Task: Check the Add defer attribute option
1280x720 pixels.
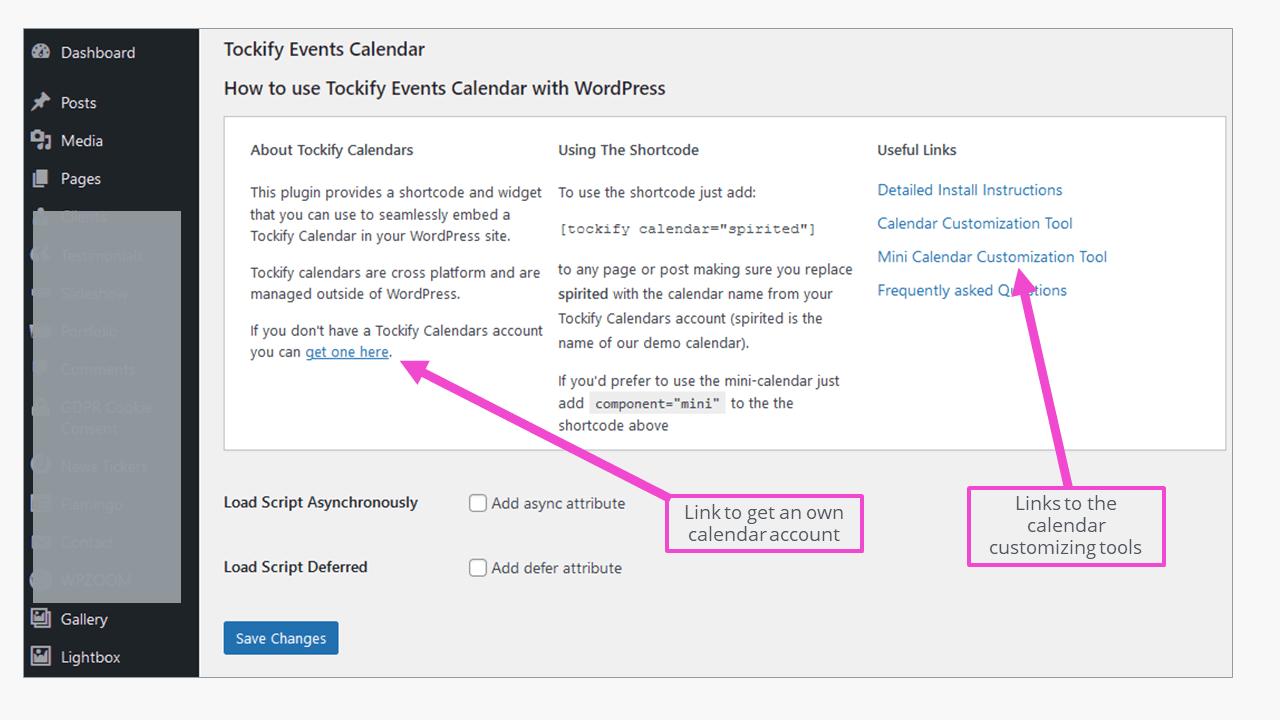Action: click(478, 567)
